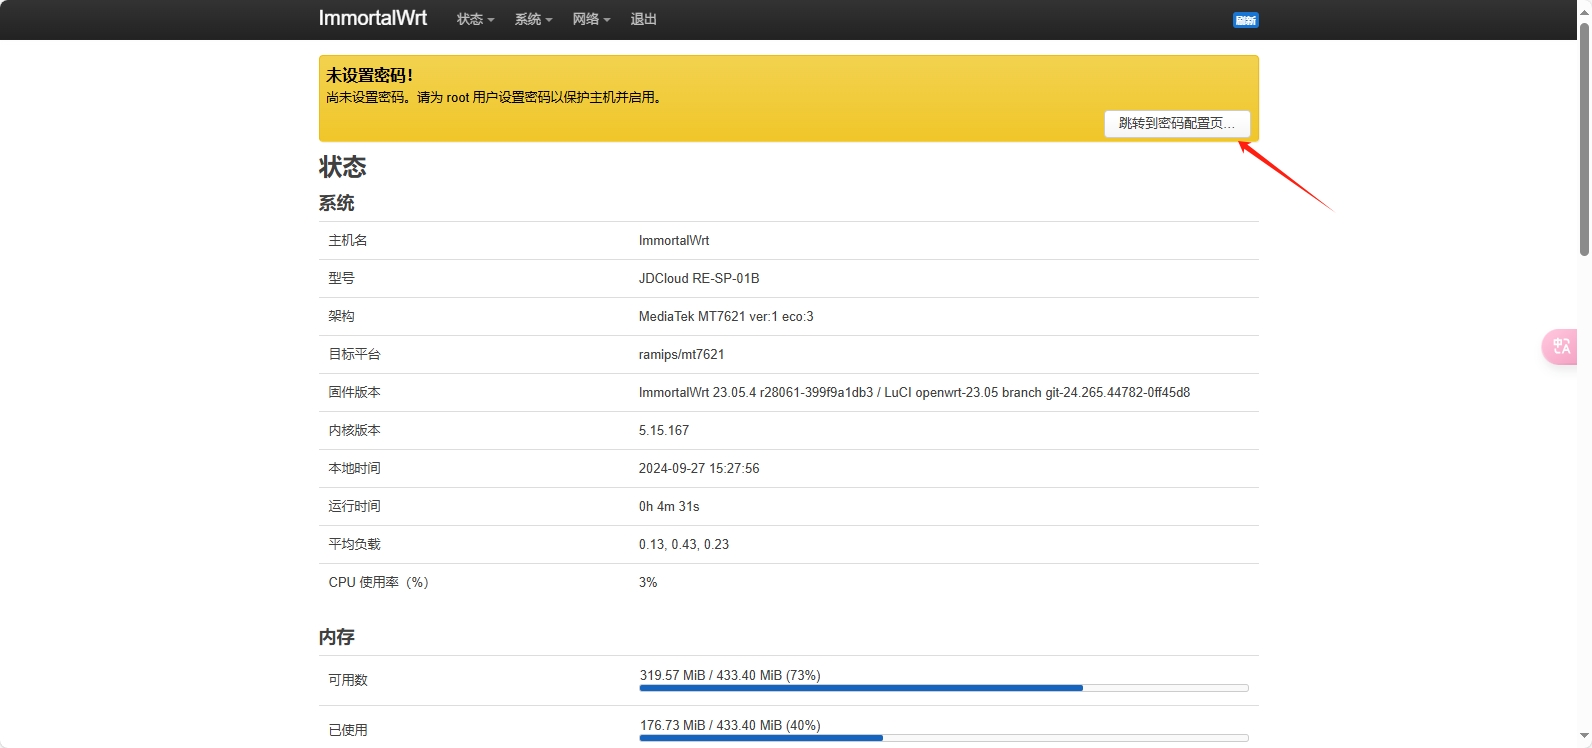Select the model value JDCloud RE-SP-01B
This screenshot has width=1592, height=748.
pyautogui.click(x=699, y=278)
